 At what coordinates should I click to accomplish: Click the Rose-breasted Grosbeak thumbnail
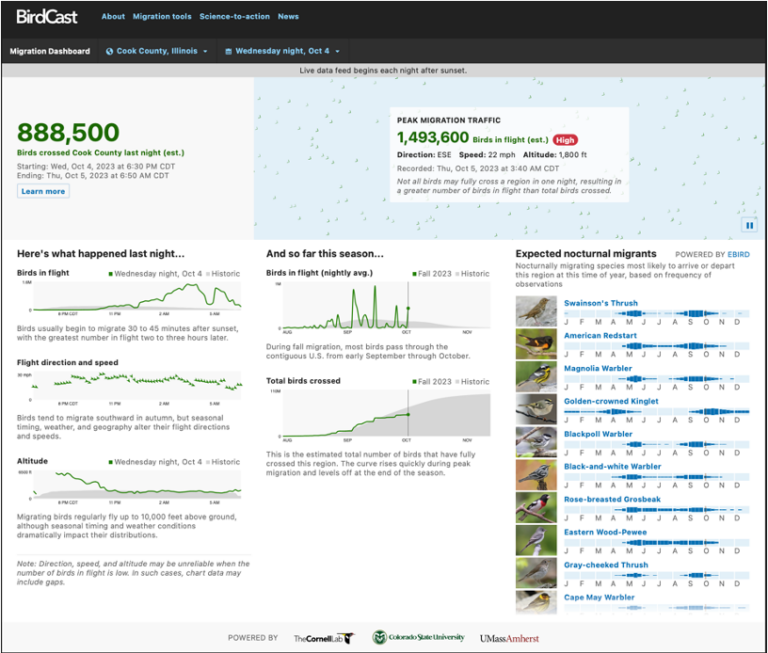[x=536, y=507]
